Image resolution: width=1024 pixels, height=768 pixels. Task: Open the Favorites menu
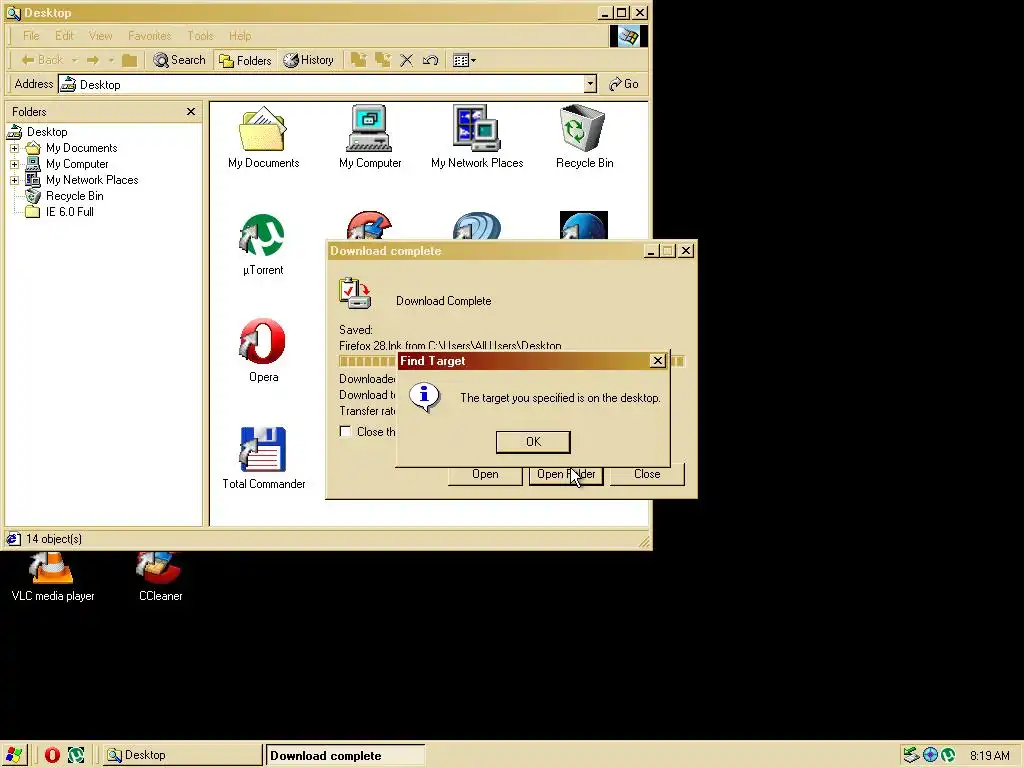[x=150, y=36]
